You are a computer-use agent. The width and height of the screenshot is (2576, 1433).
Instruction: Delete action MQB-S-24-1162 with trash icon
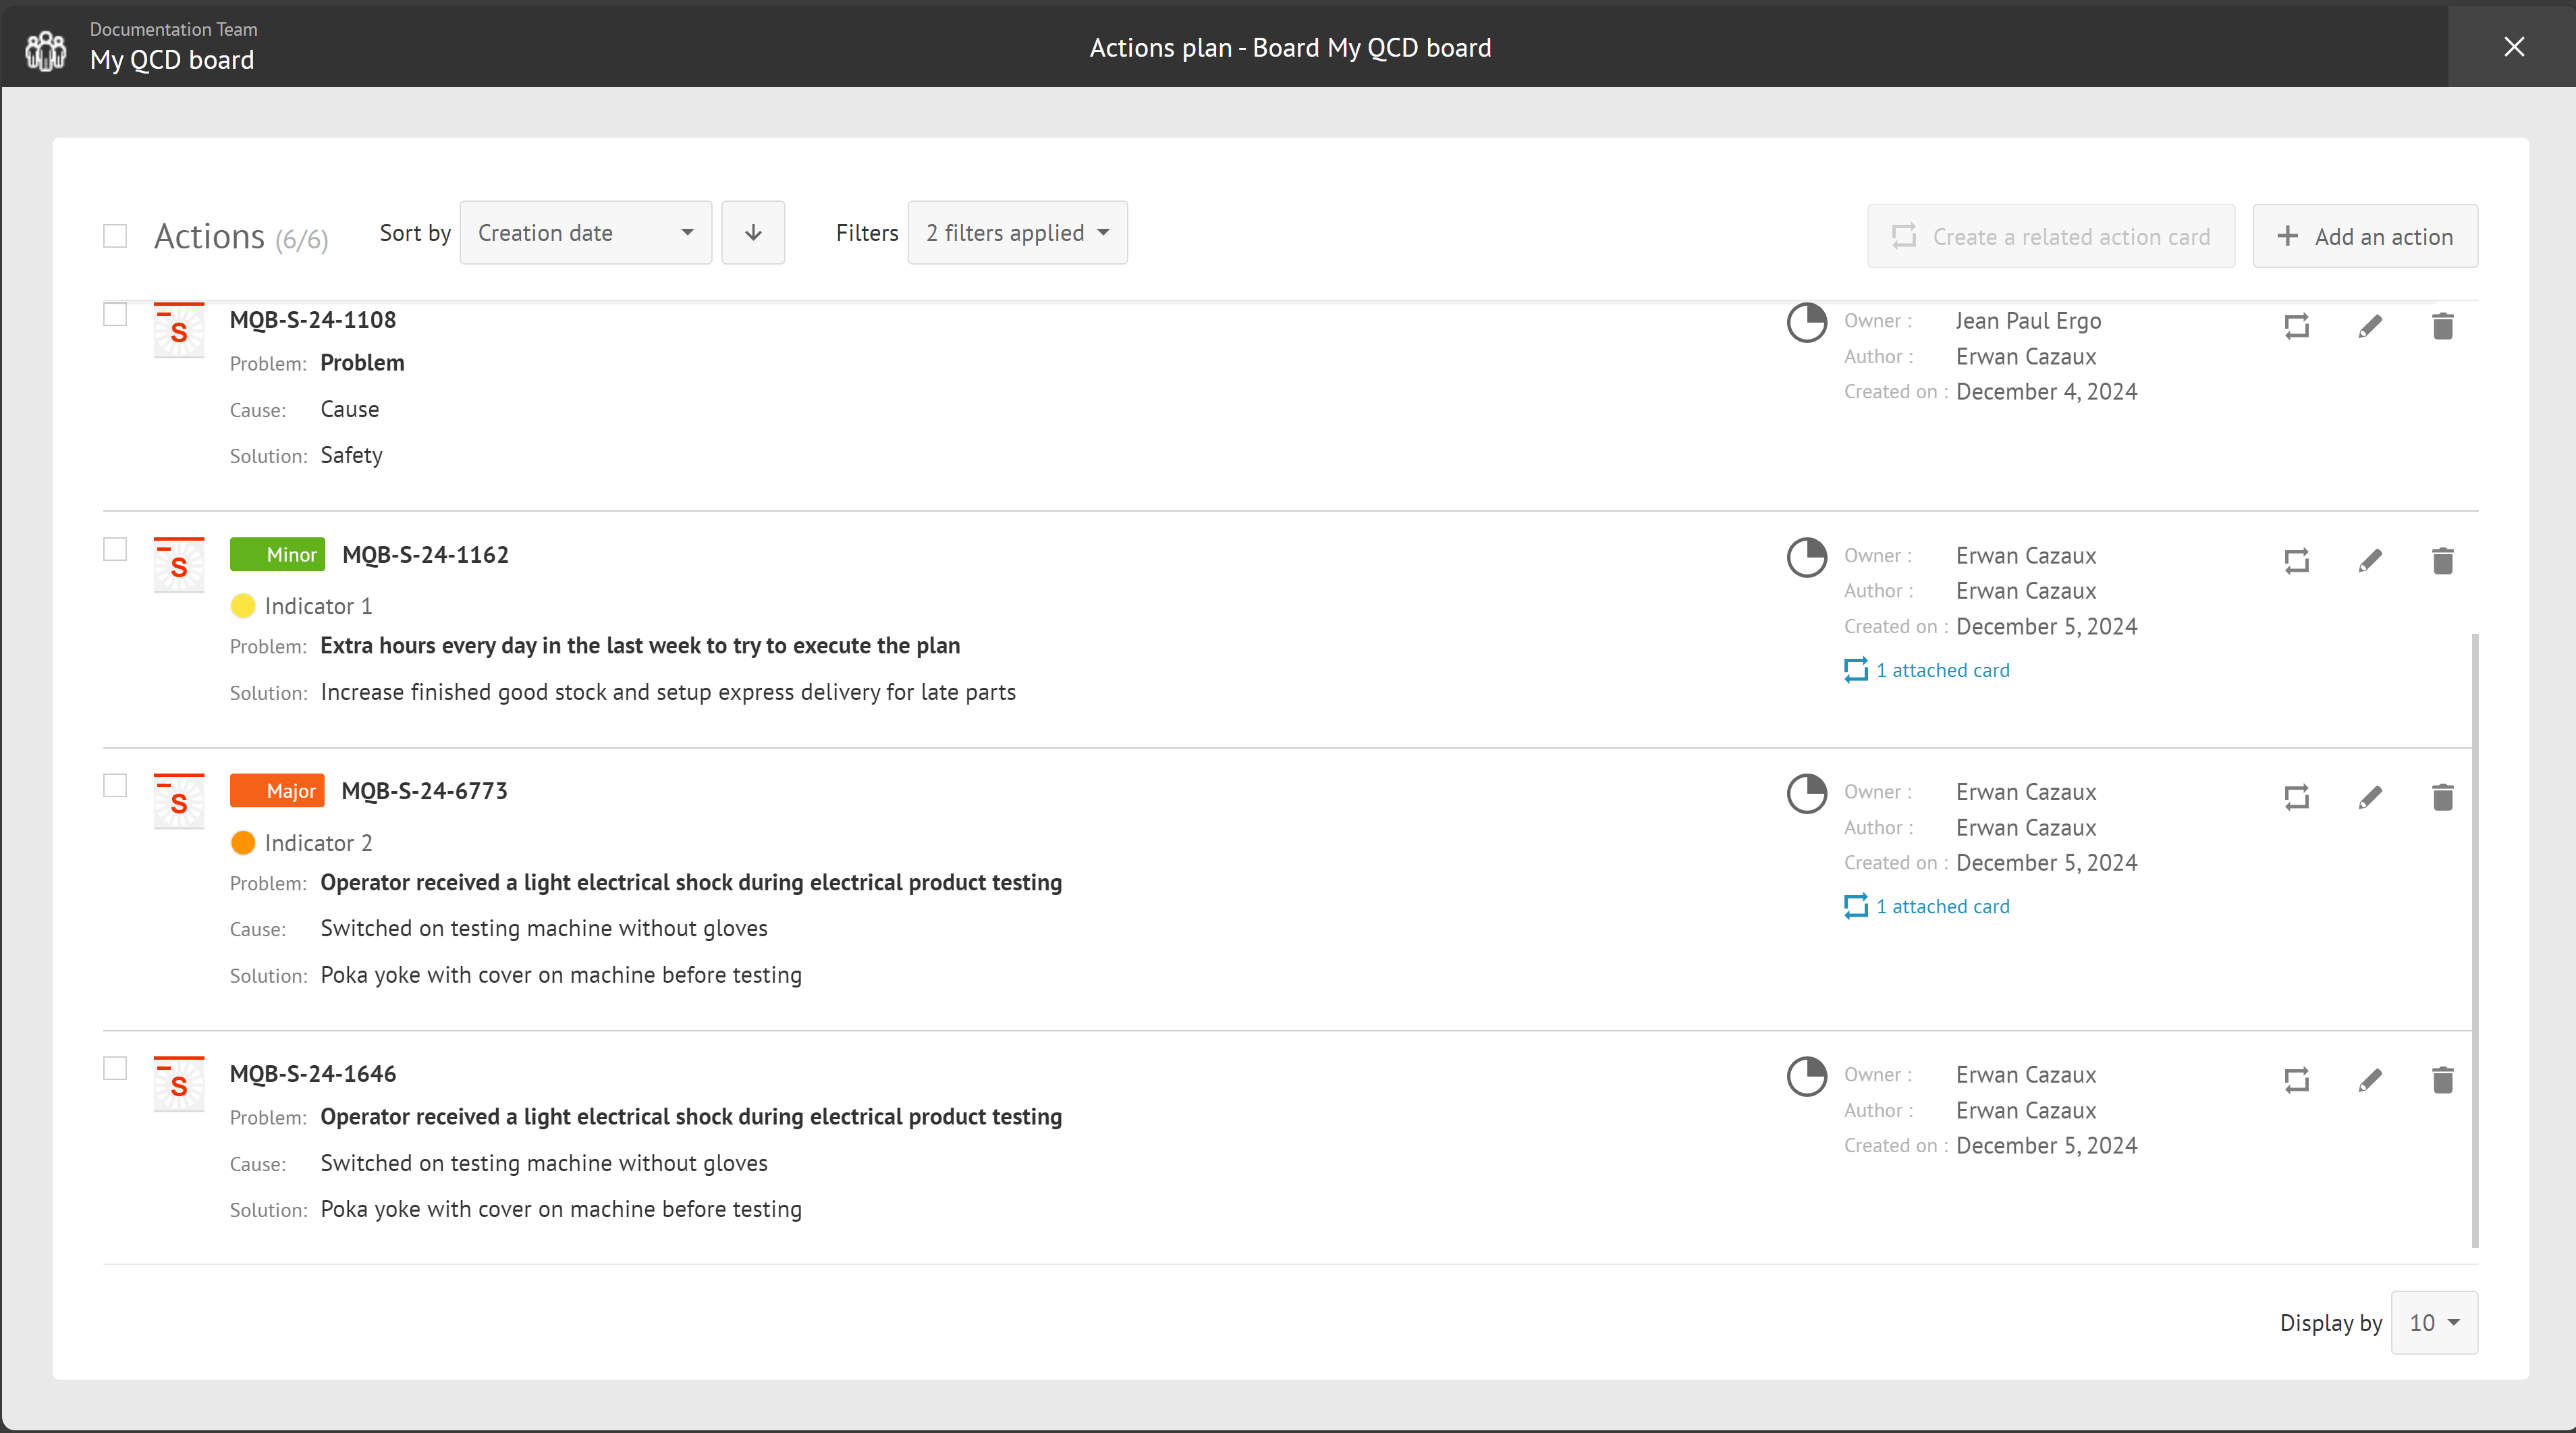click(x=2443, y=561)
